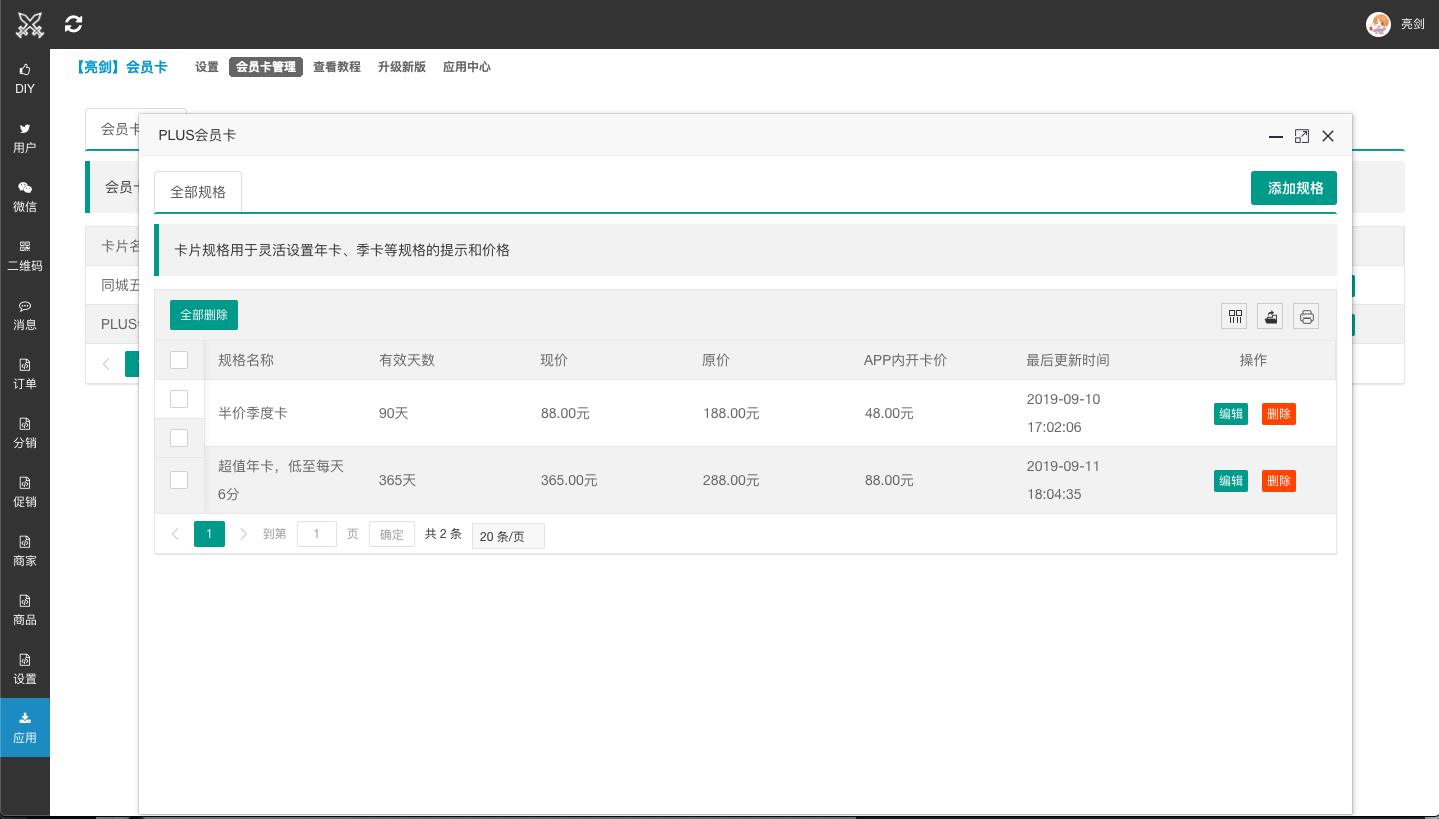Open 消息 from the left sidebar
Viewport: 1439px width, 819px height.
pyautogui.click(x=24, y=315)
